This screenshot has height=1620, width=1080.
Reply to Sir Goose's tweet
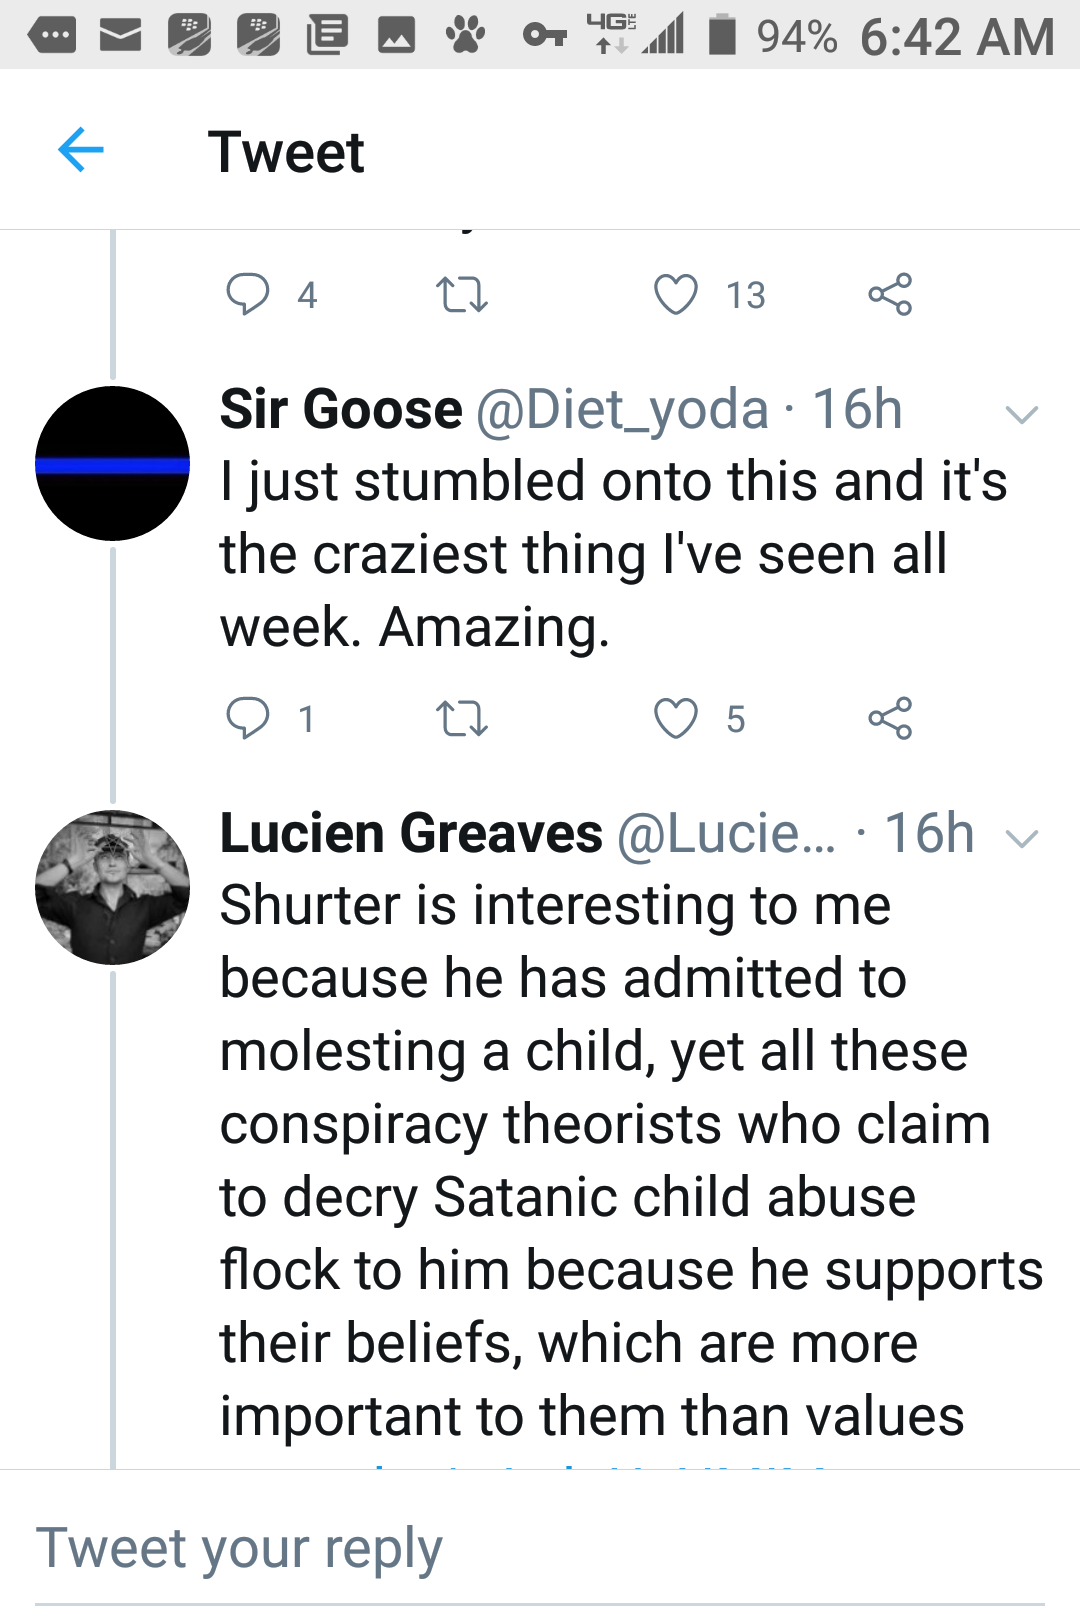pyautogui.click(x=248, y=718)
